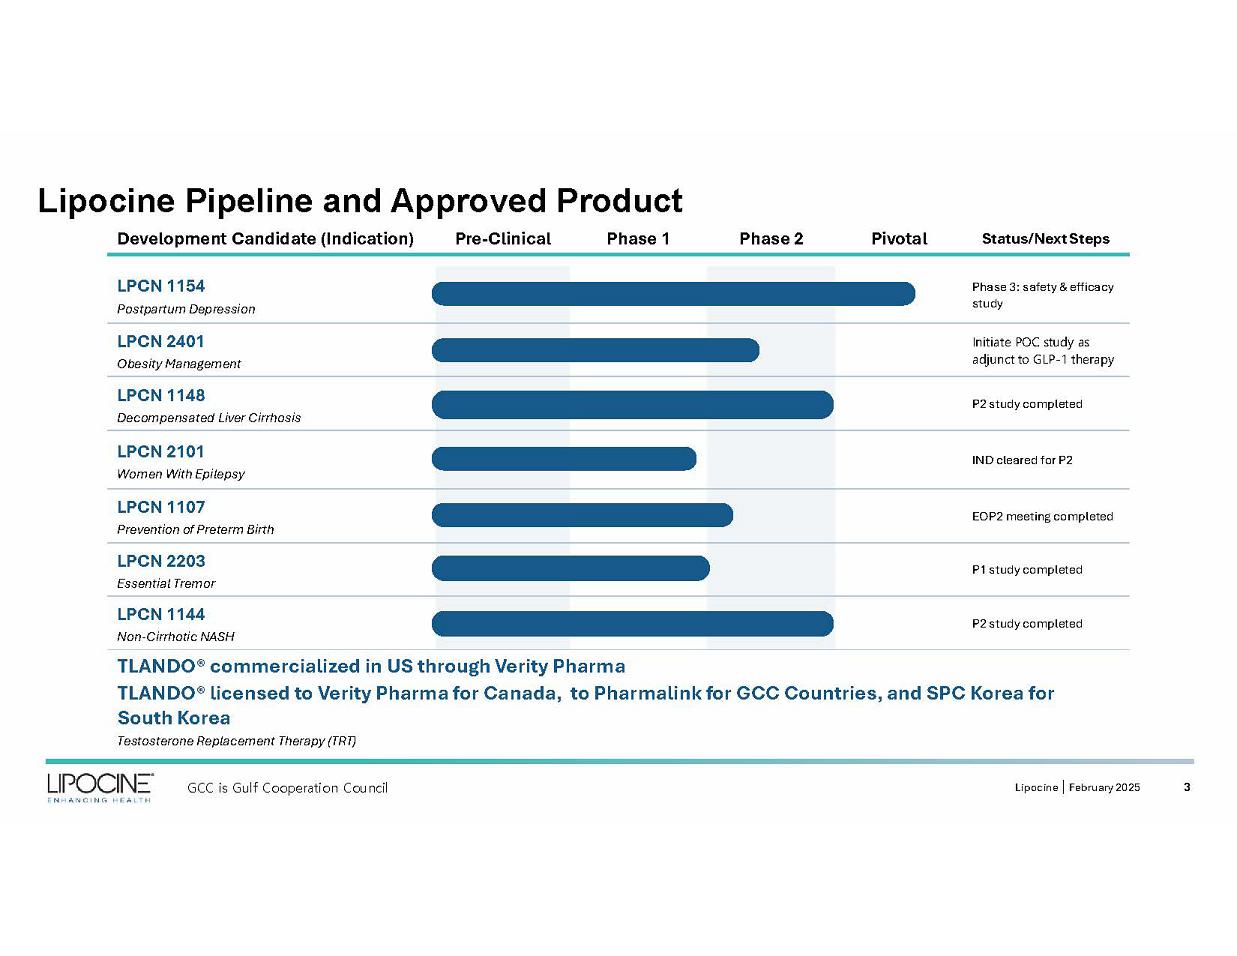Click the 'EOP2 meeting completed' status text
This screenshot has width=1237, height=956.
point(1042,516)
